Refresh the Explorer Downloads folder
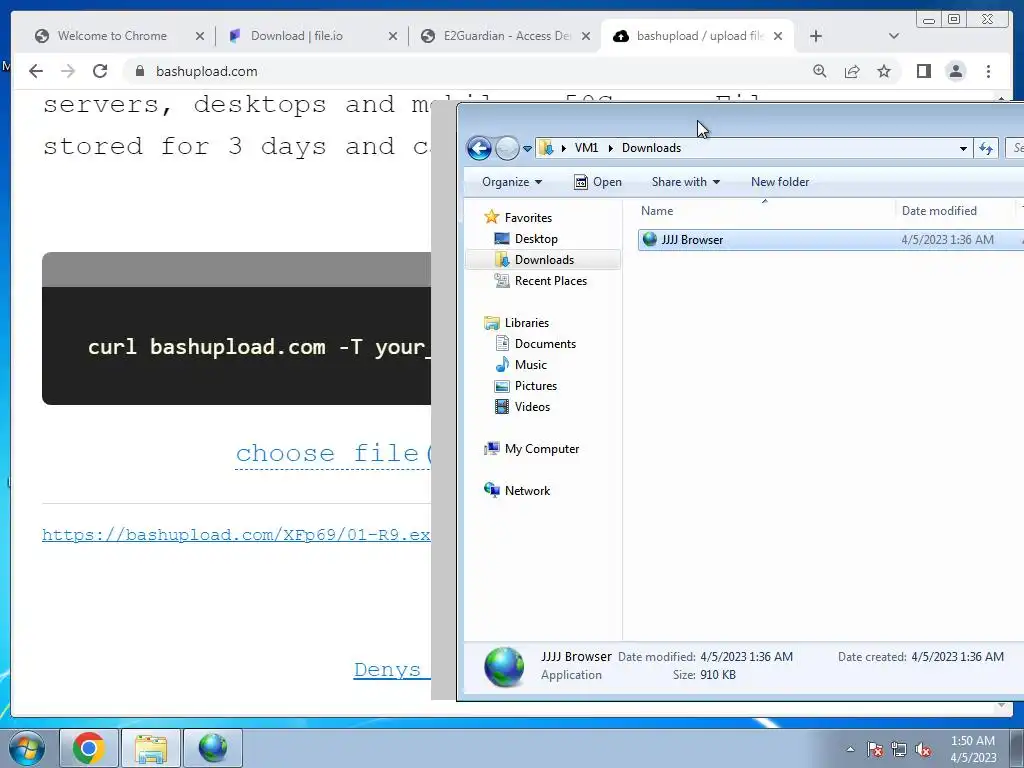 985,148
